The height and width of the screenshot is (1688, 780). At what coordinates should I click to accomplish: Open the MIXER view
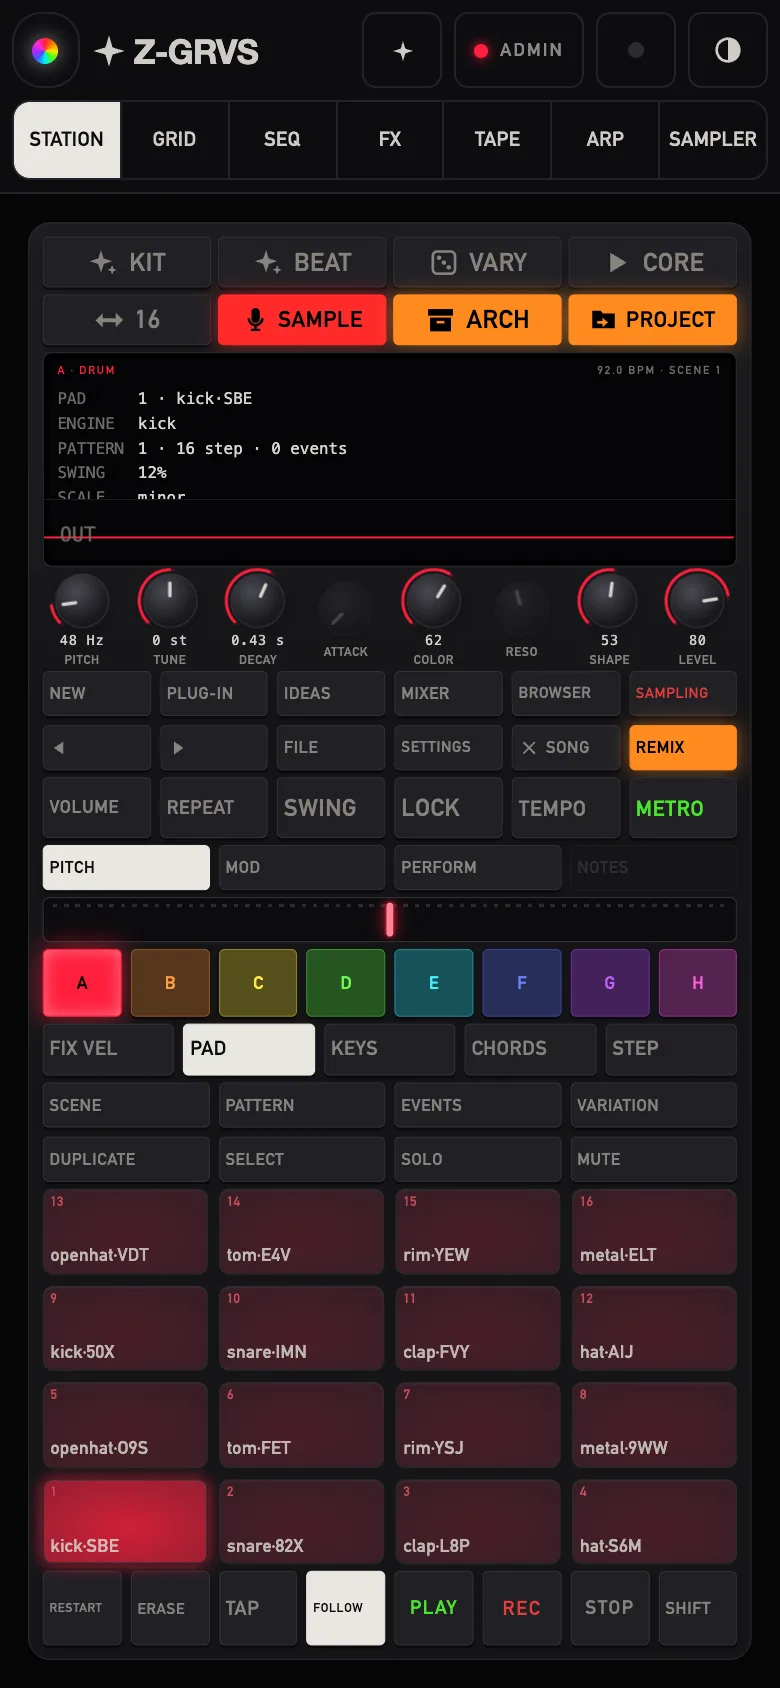[x=449, y=693]
